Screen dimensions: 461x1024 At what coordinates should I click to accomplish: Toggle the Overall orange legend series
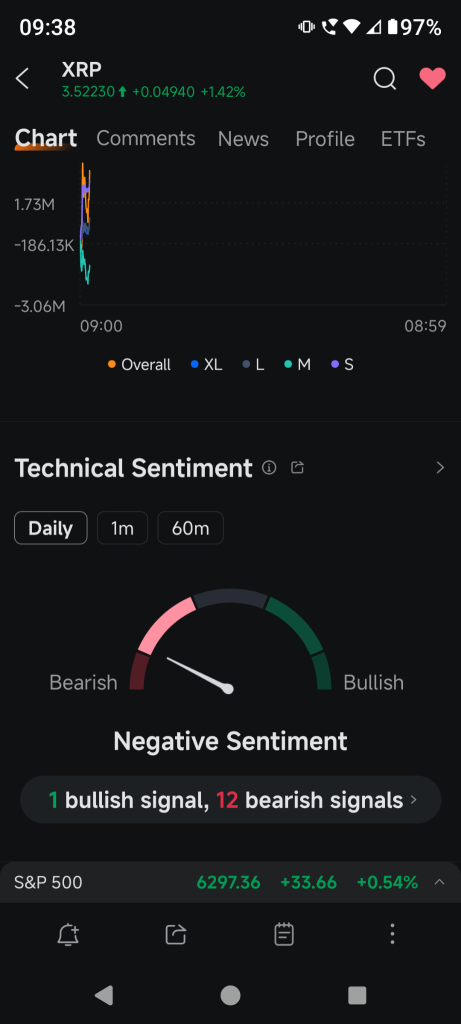point(139,364)
